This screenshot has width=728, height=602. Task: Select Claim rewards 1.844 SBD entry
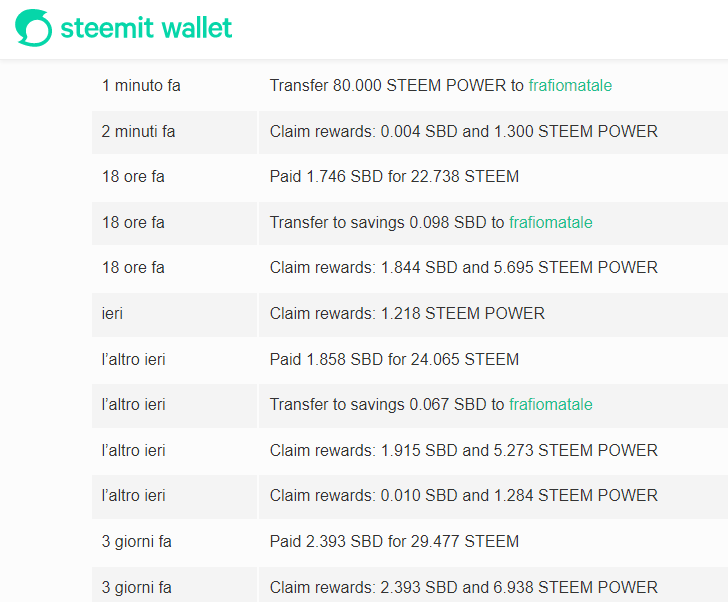(463, 267)
